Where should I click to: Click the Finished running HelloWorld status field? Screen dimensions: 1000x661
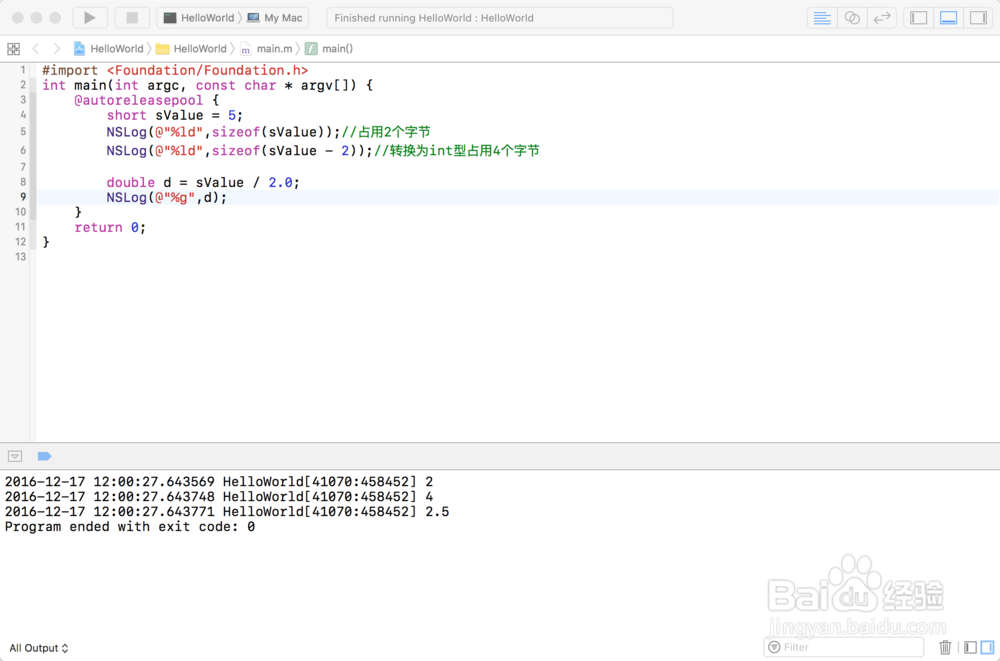pos(499,18)
